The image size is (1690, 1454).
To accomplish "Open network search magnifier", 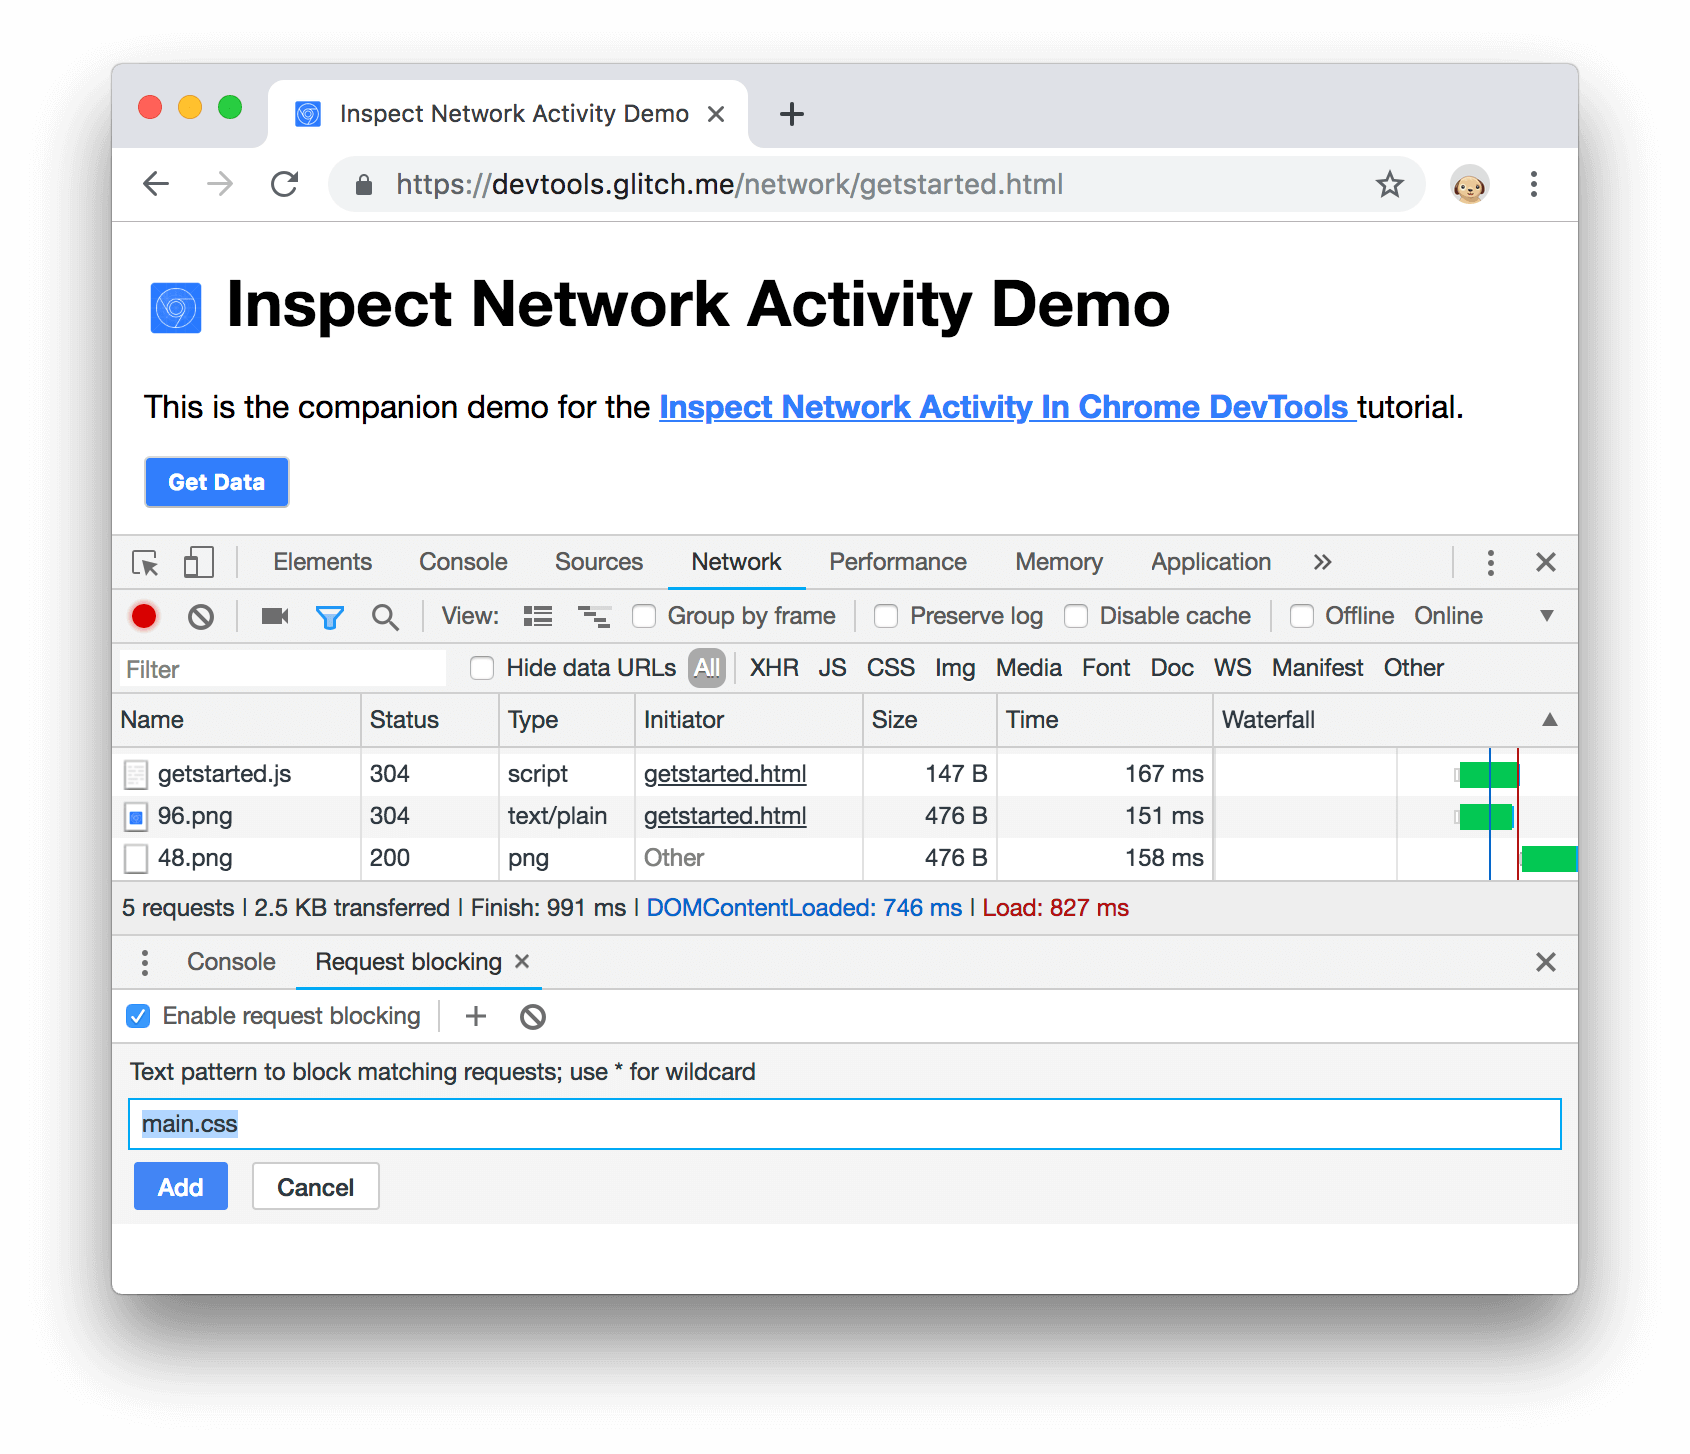I will click(x=385, y=617).
